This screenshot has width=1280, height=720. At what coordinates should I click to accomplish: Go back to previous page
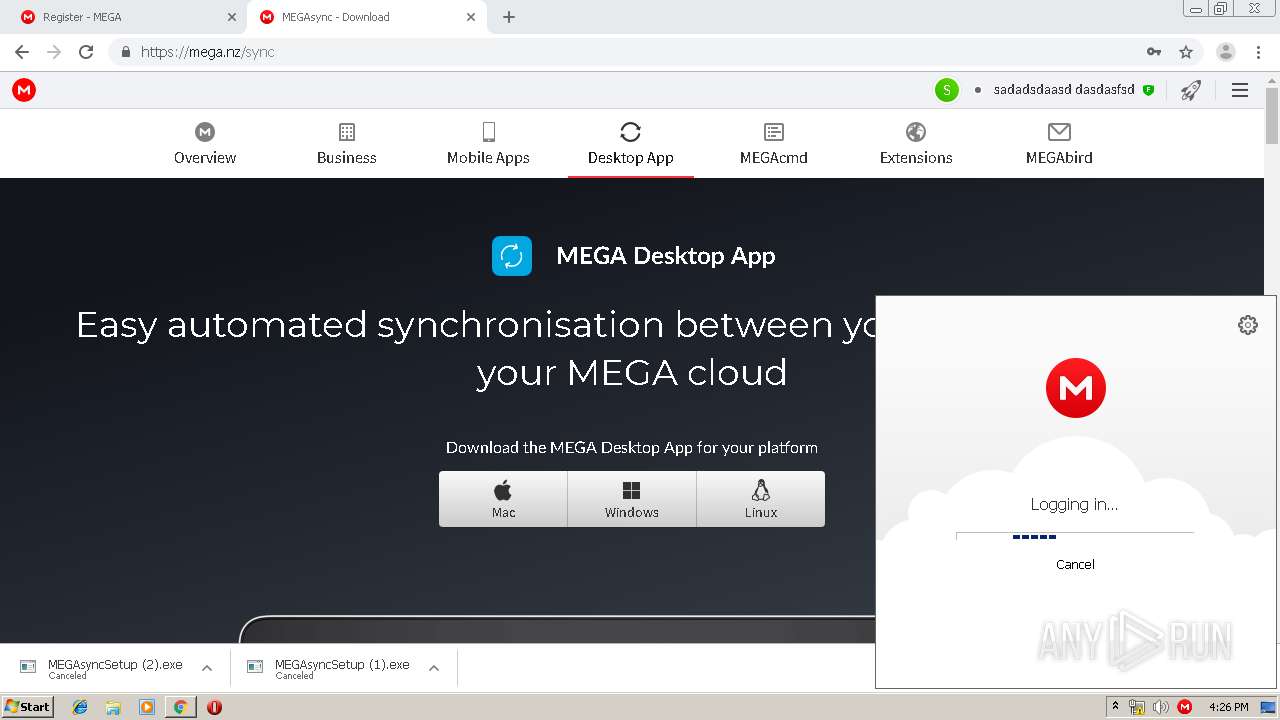click(22, 52)
